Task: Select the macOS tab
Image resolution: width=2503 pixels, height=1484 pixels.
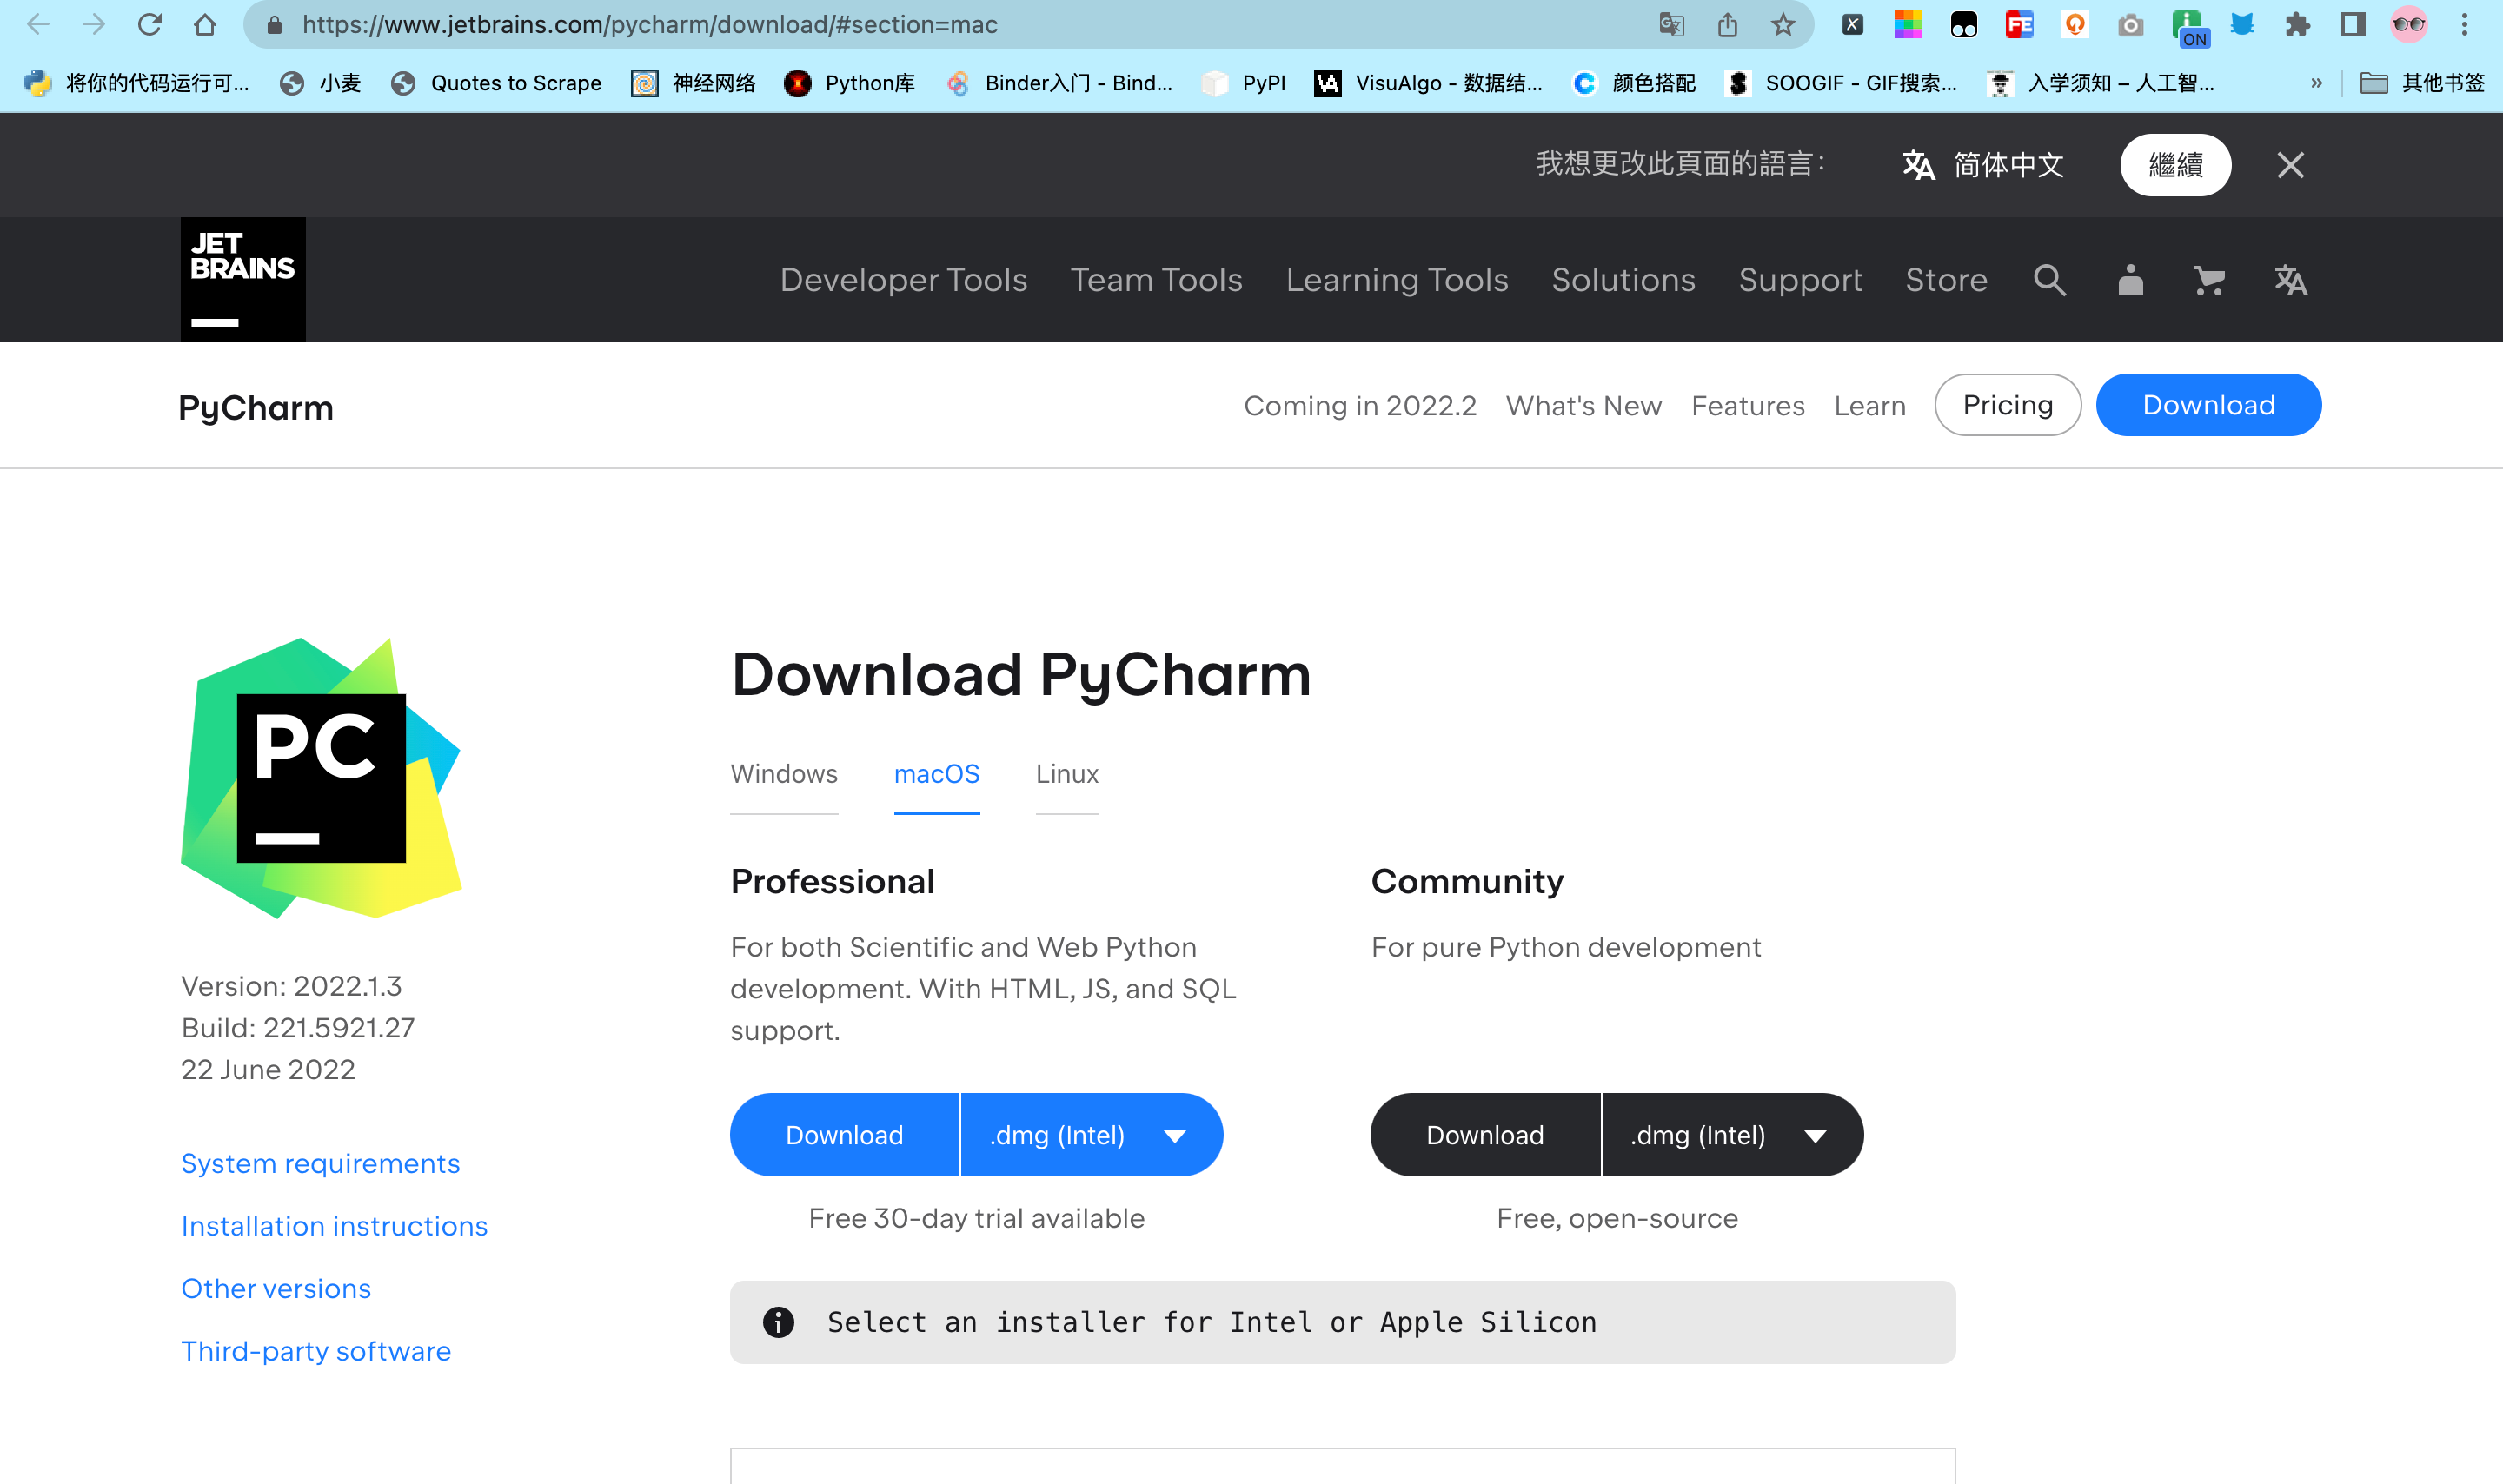Action: point(936,775)
